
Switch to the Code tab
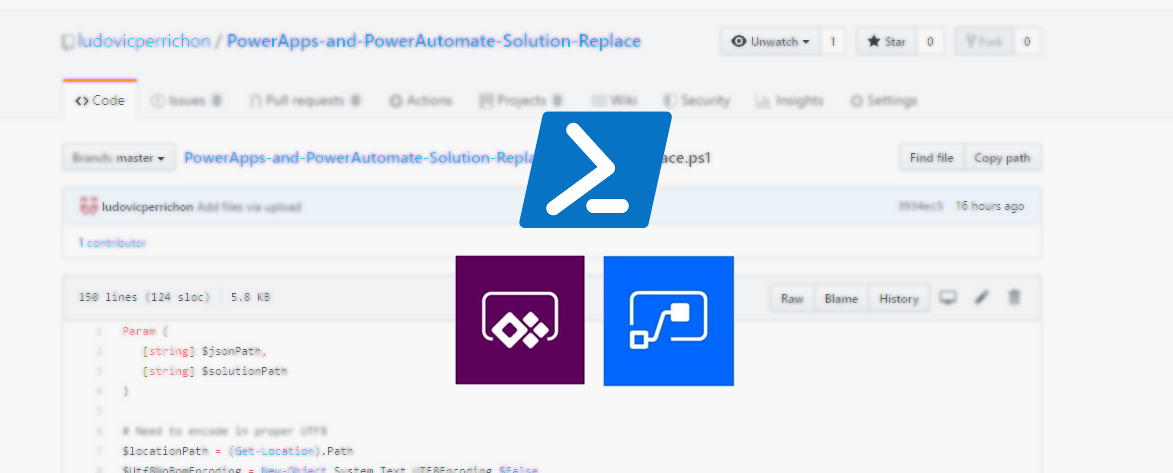[100, 100]
